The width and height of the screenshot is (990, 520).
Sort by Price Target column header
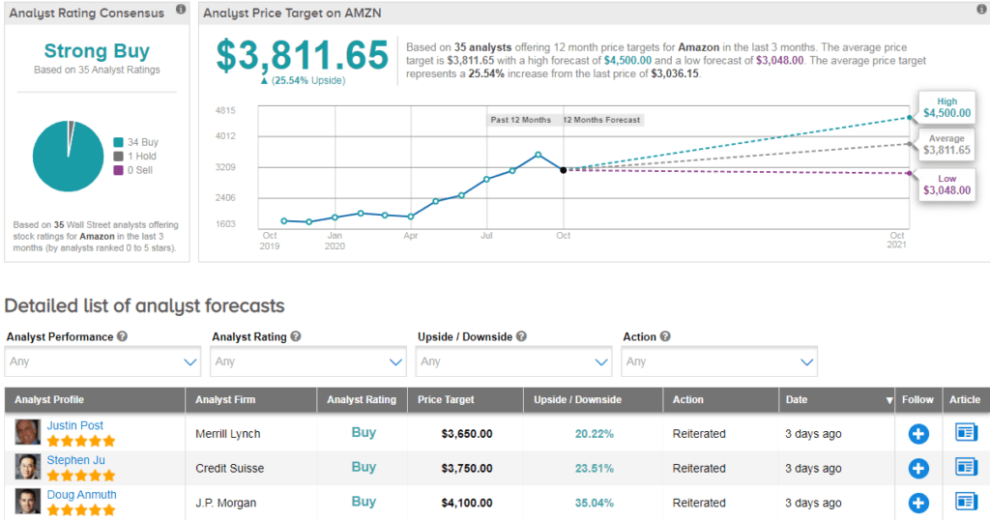tap(446, 399)
